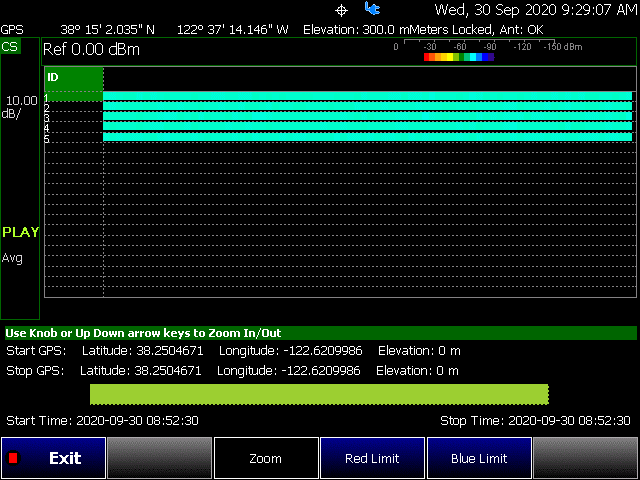Click the Ant: OK status

[x=520, y=30]
